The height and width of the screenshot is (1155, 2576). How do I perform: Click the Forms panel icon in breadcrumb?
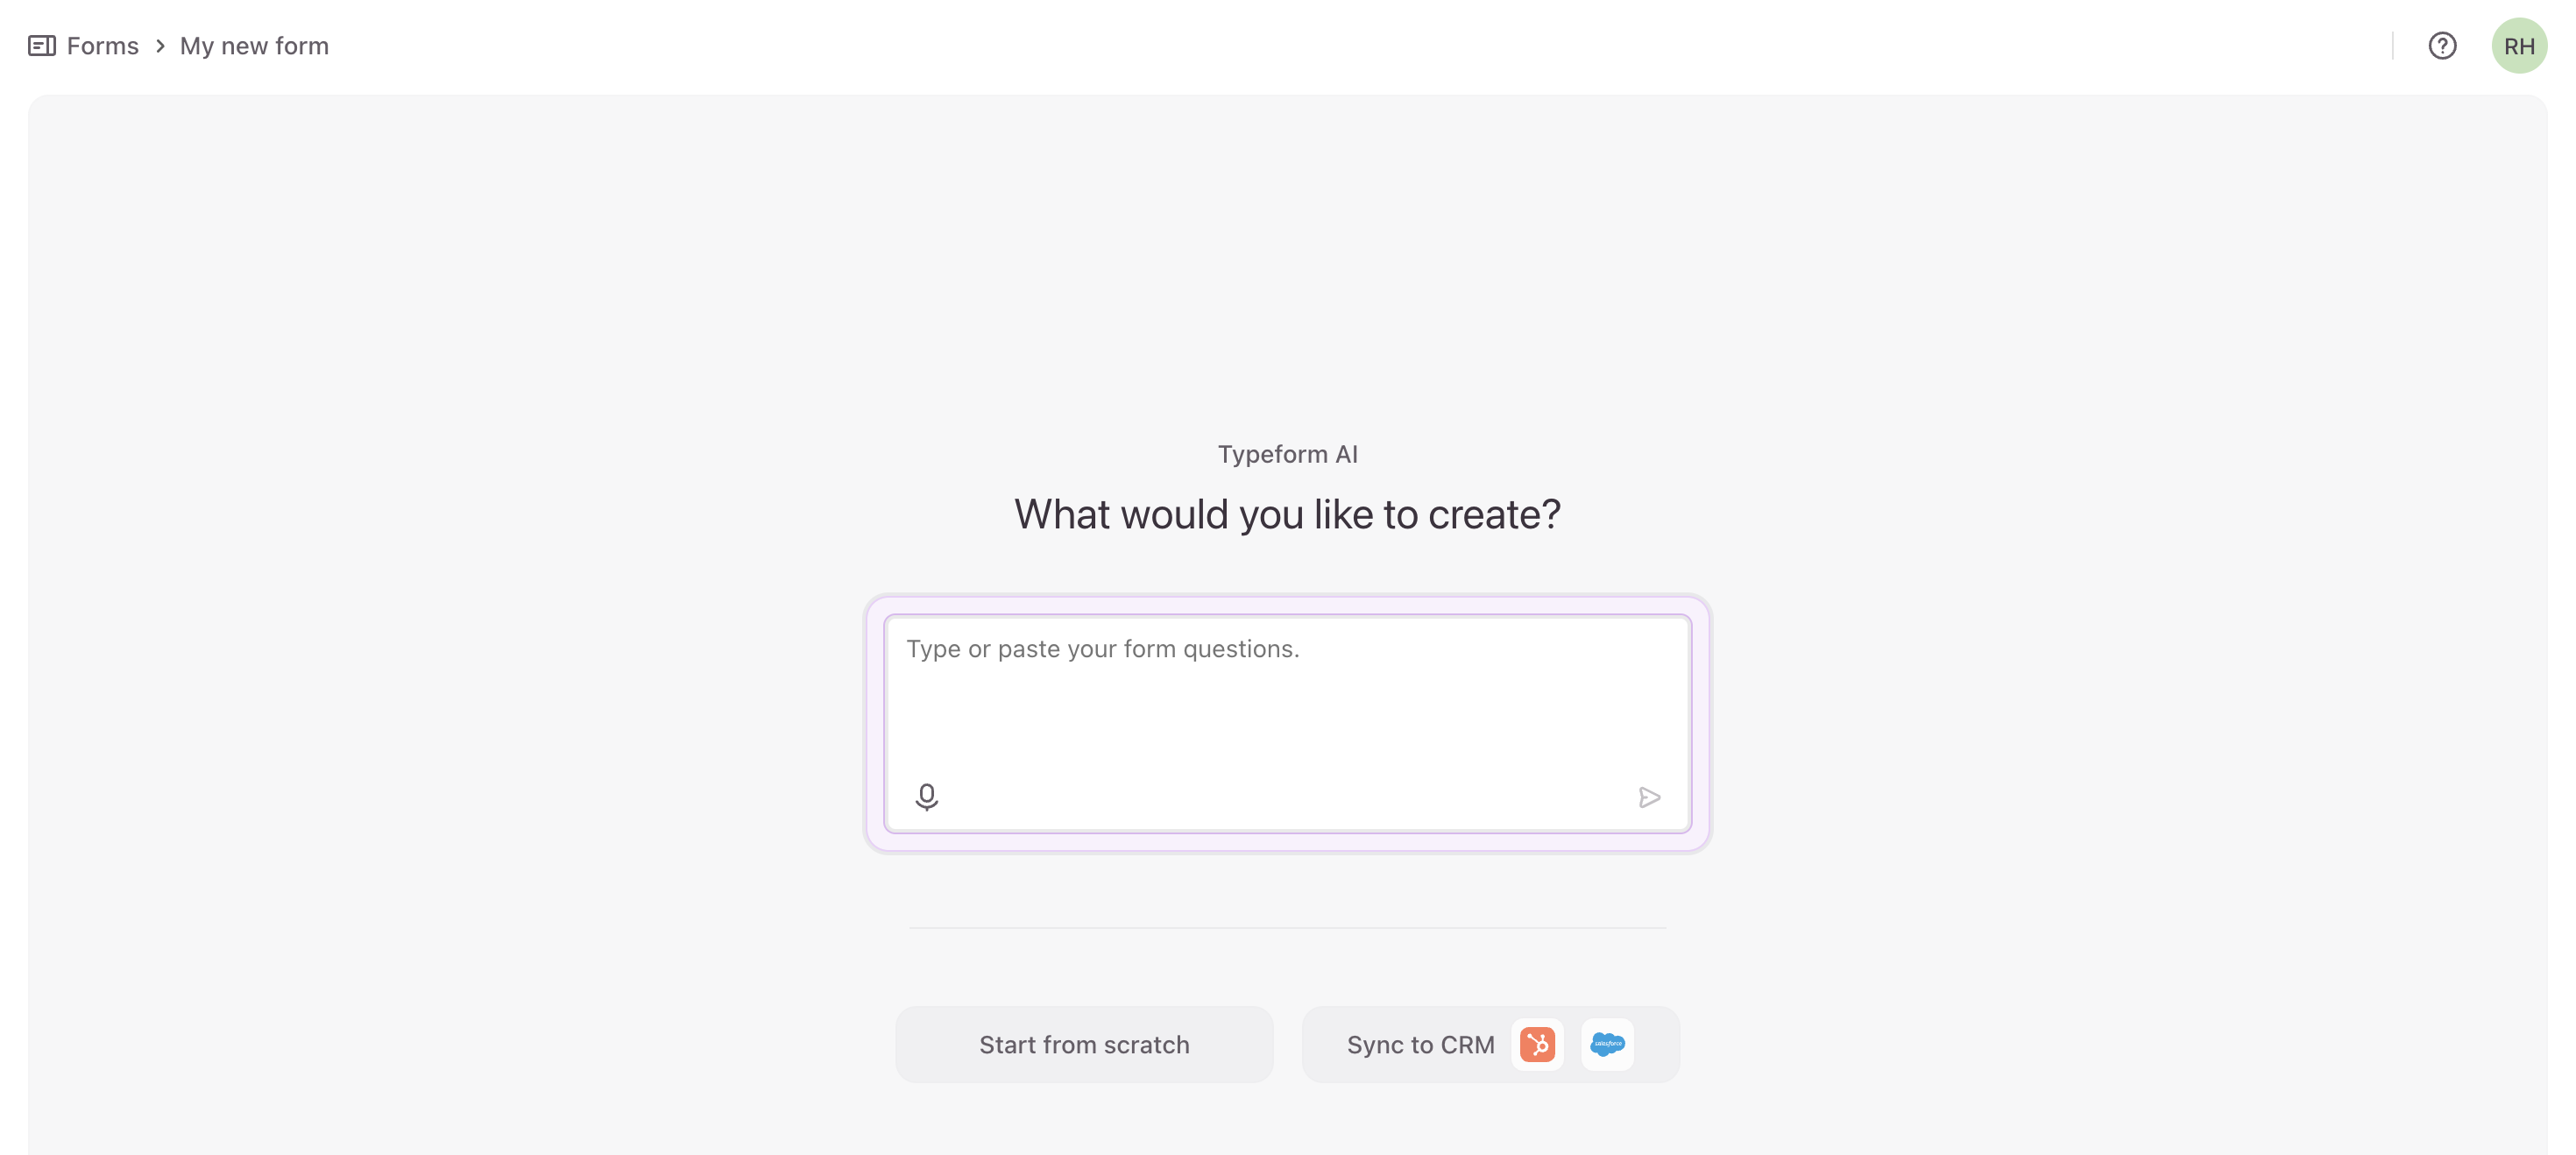pos(41,46)
